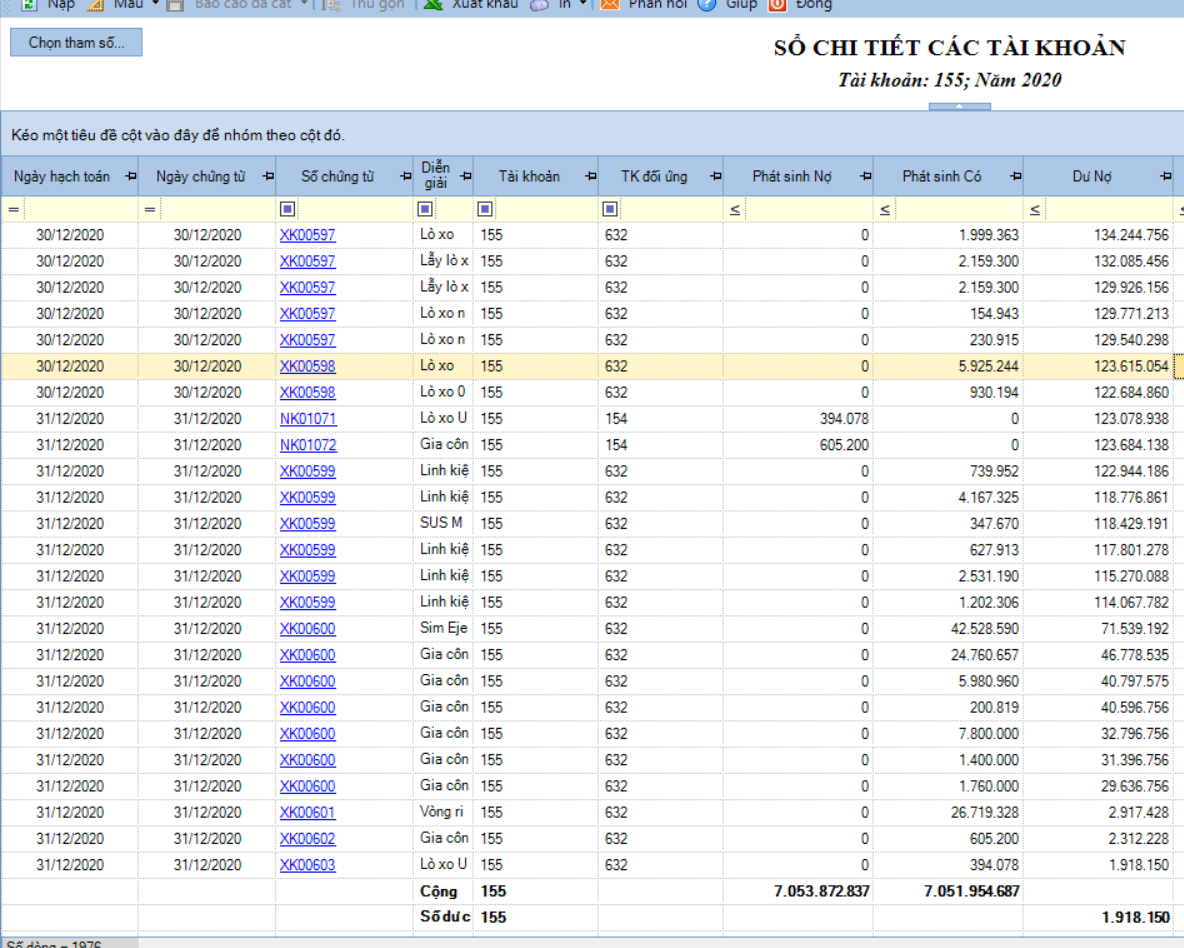Image resolution: width=1184 pixels, height=948 pixels.
Task: Pin the Ngày hạch toán column
Action: tap(131, 176)
